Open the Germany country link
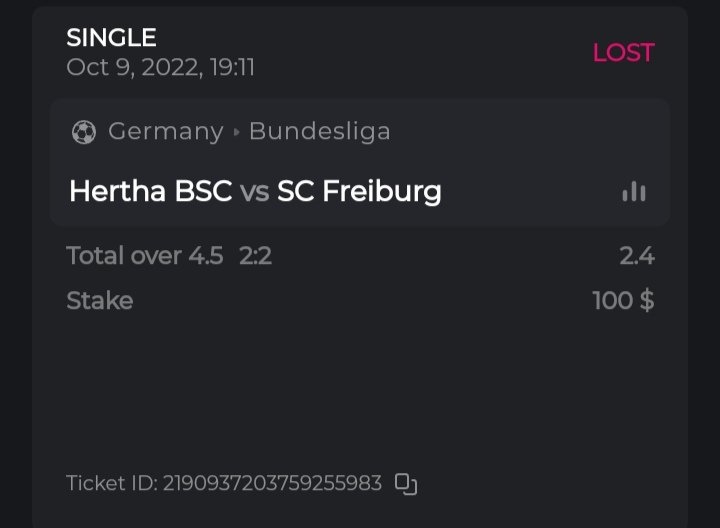 tap(165, 131)
